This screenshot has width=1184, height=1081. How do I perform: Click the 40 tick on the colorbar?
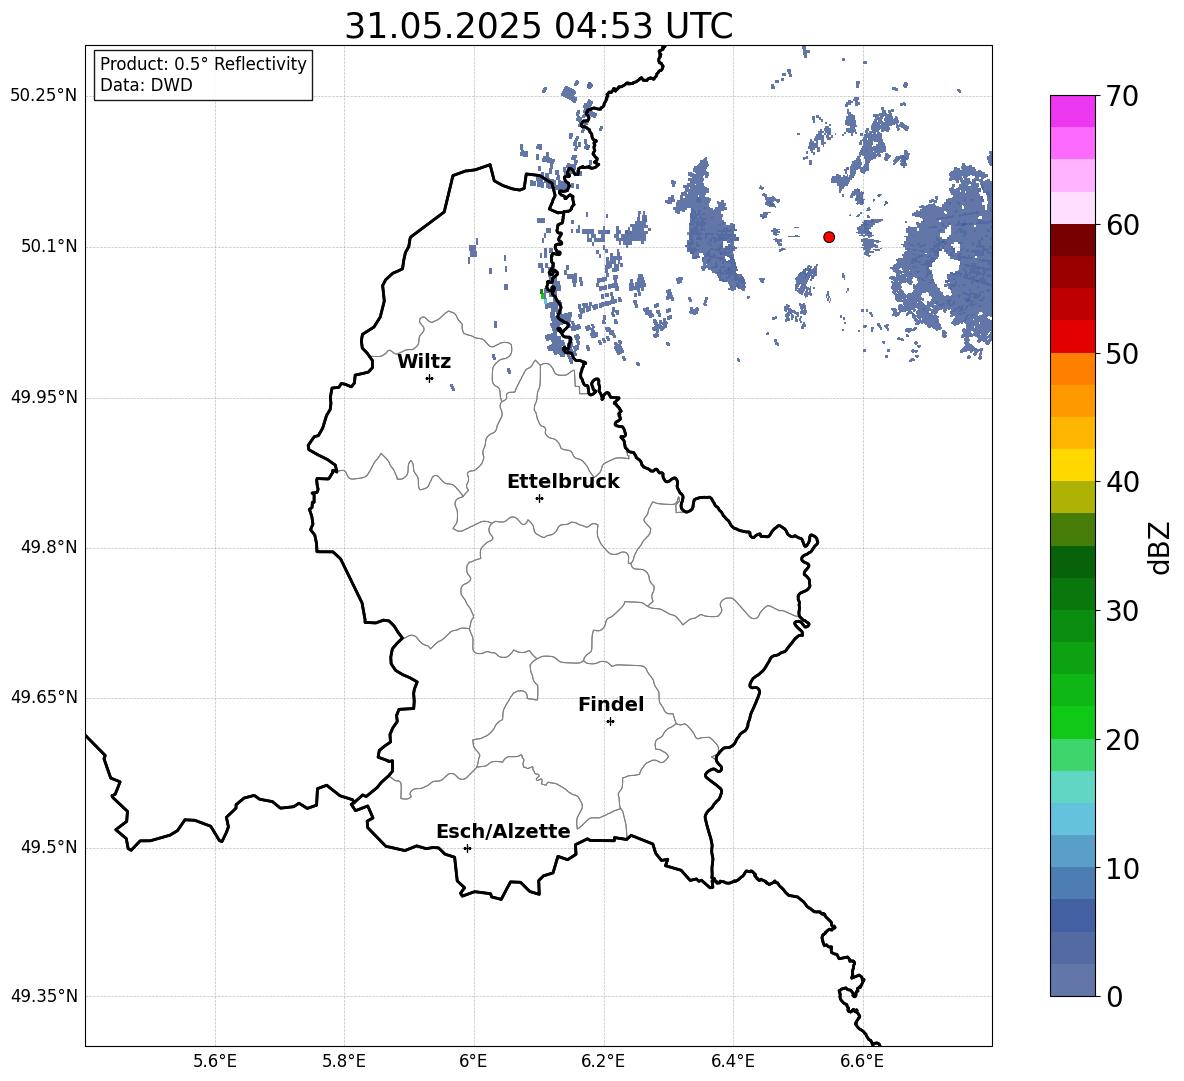click(1122, 482)
